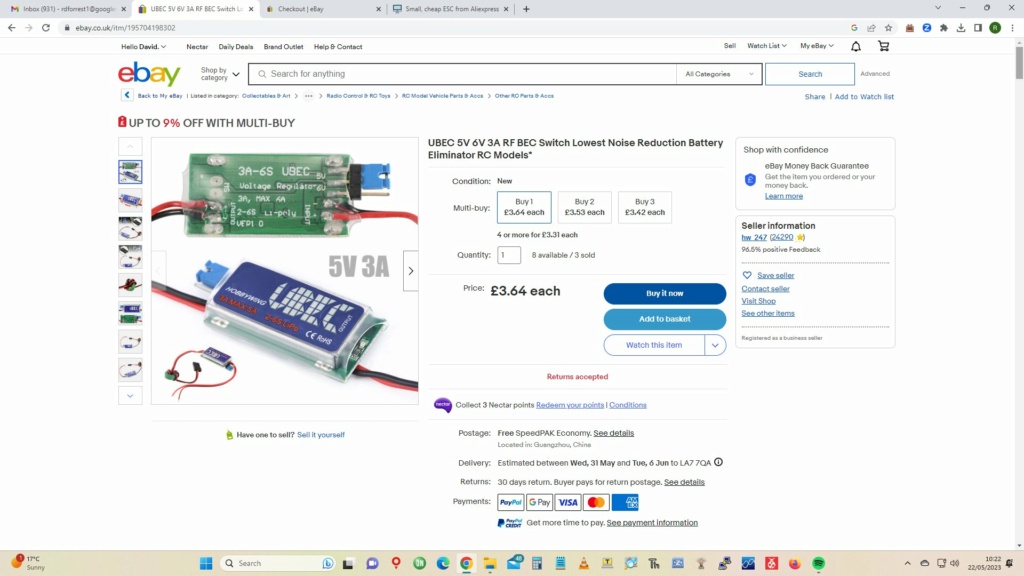Screen dimensions: 1024x576
Task: Open the eBay shopping basket icon
Action: (884, 46)
